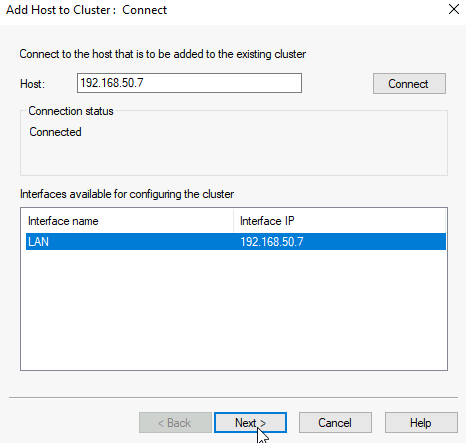Click the Connect button

pos(409,84)
